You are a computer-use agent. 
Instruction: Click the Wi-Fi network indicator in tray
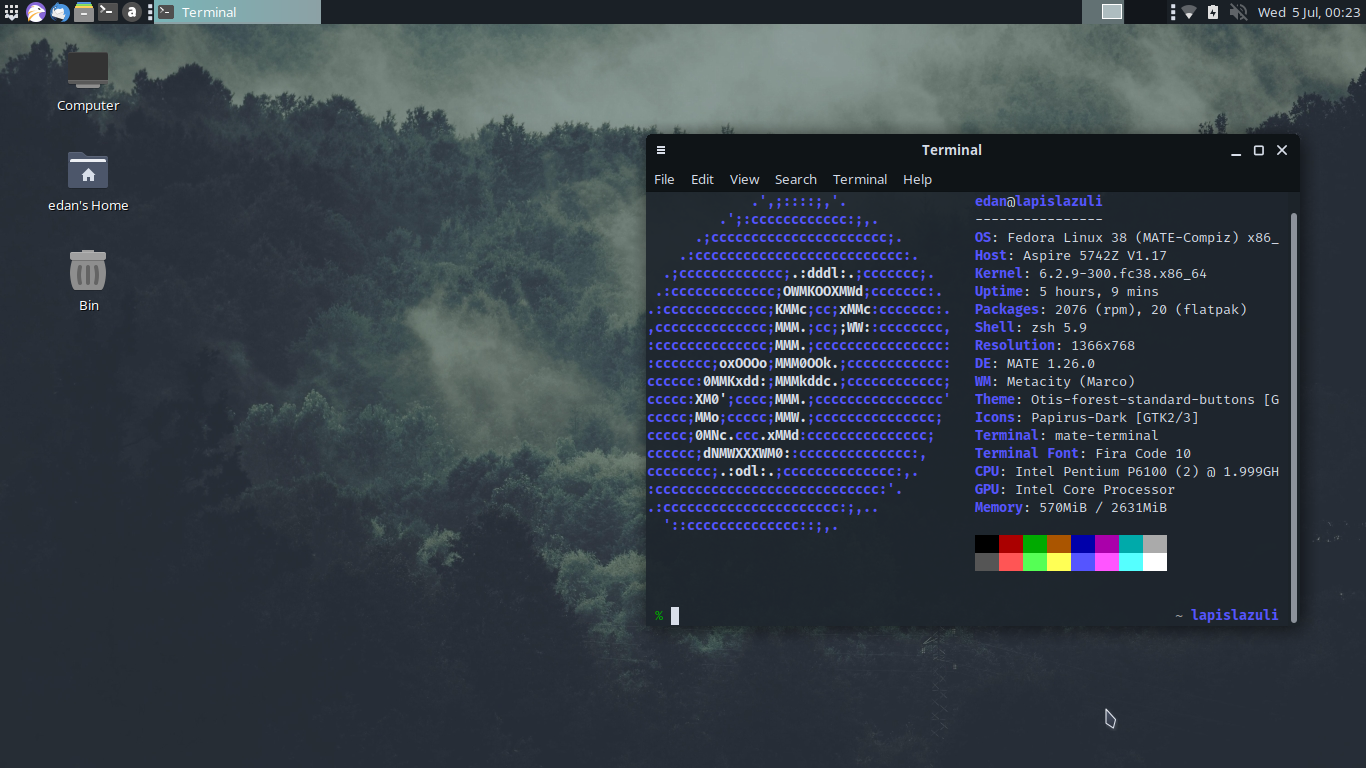pos(1189,12)
